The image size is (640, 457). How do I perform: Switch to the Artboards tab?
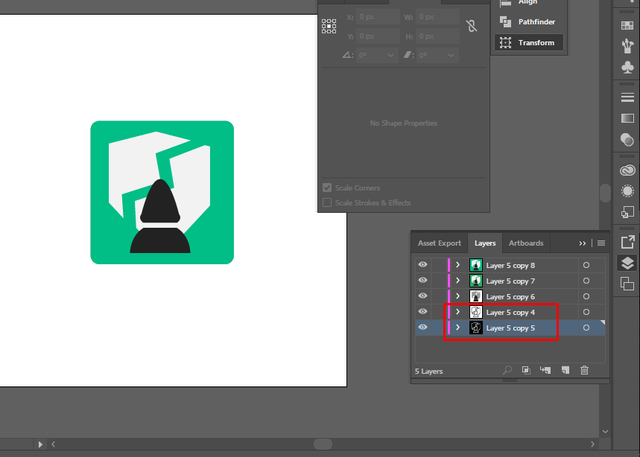tap(526, 243)
